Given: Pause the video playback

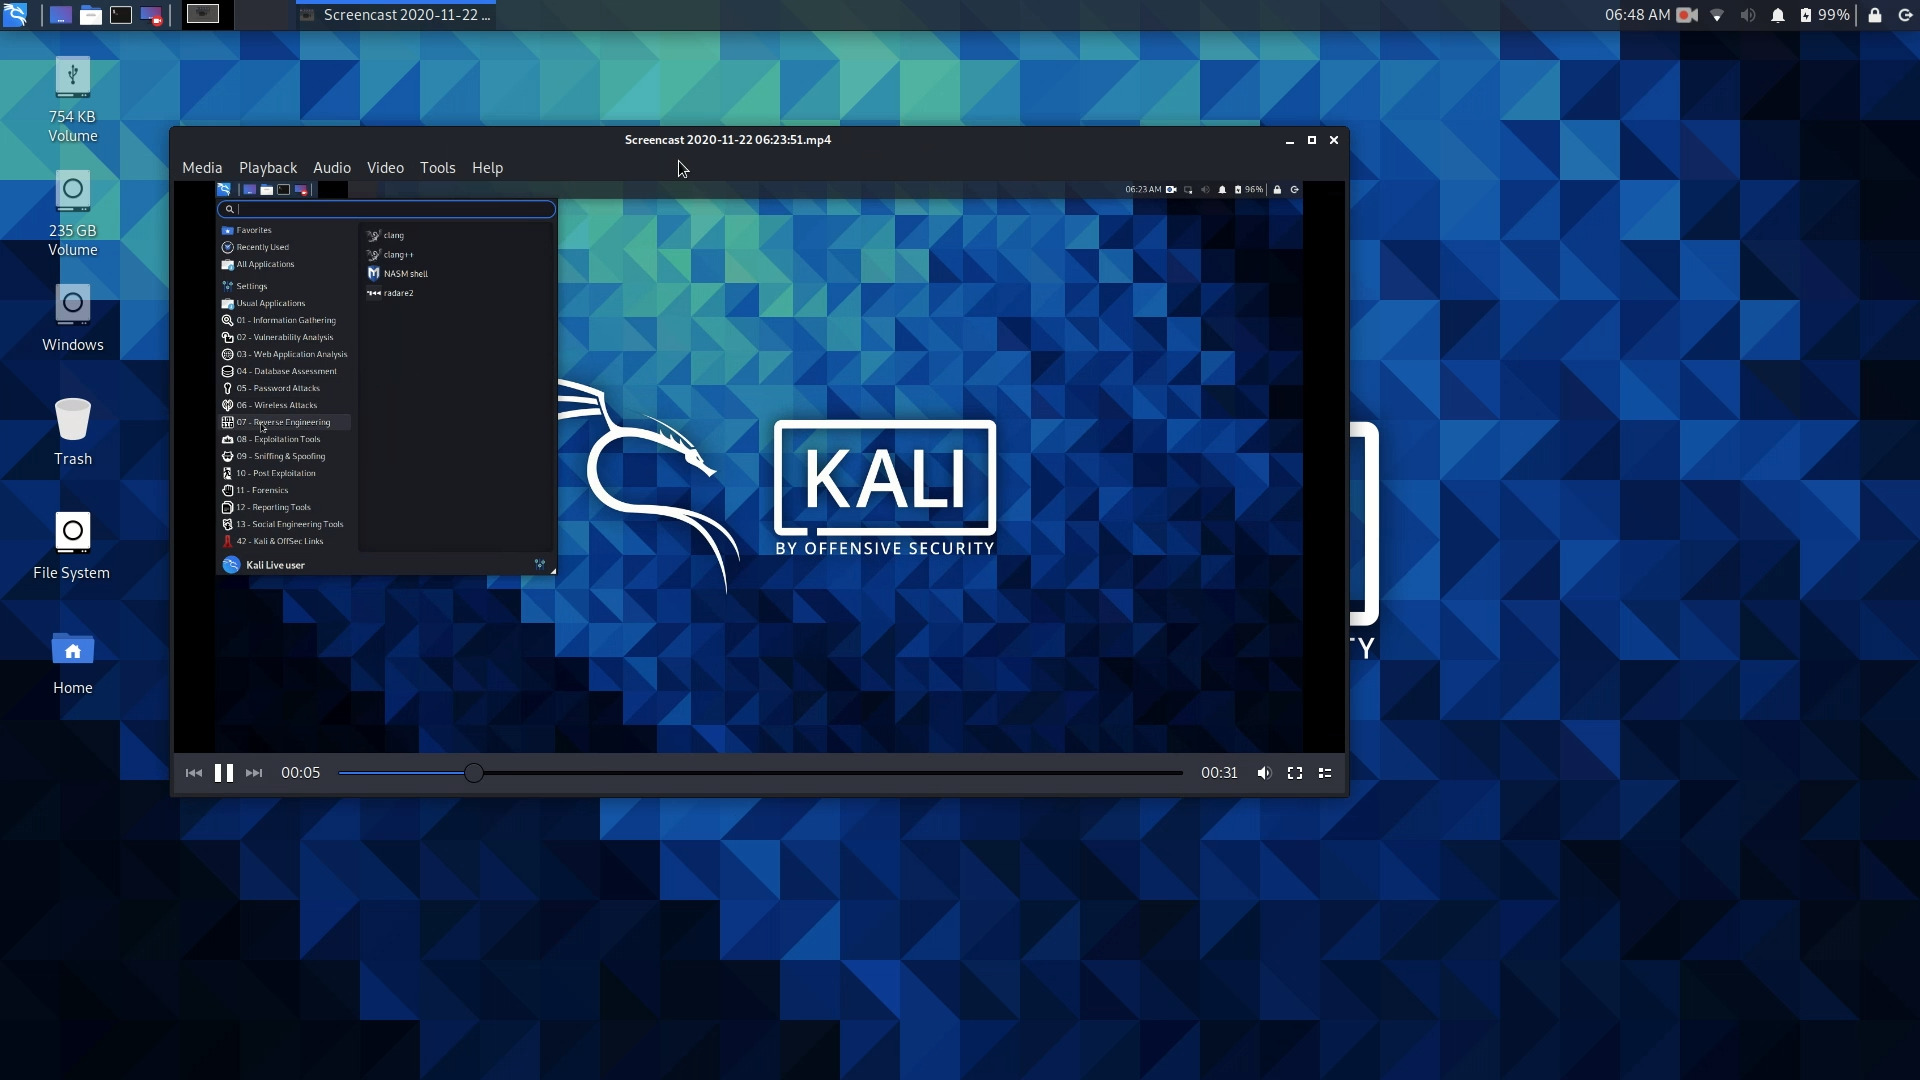Looking at the screenshot, I should 224,773.
